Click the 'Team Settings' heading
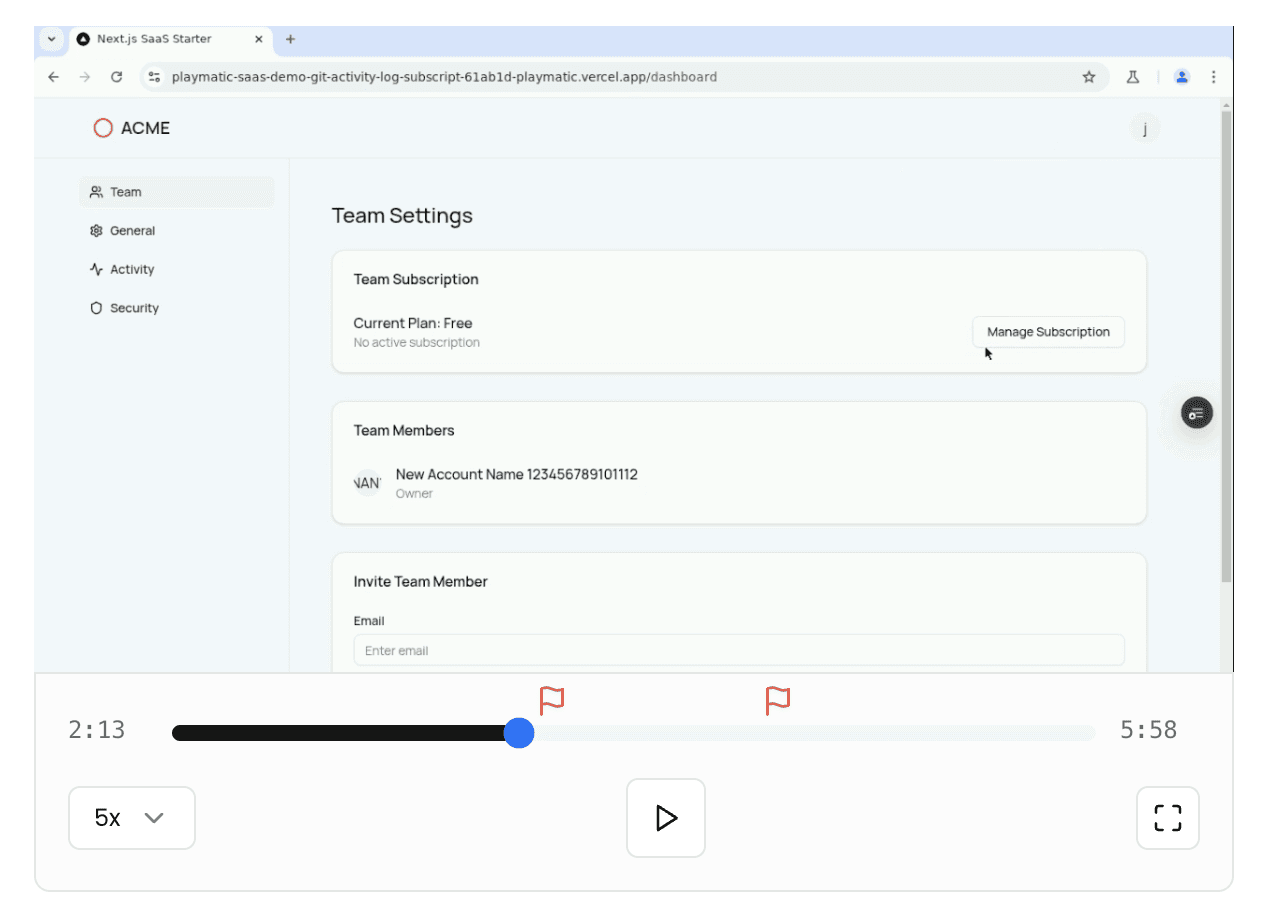Viewport: 1284px width, 916px height. tap(402, 216)
